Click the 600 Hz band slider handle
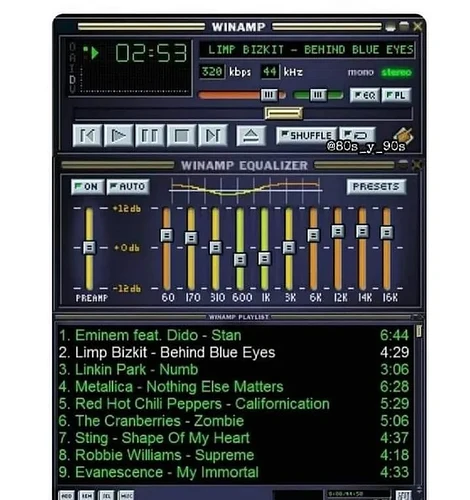 pos(240,260)
